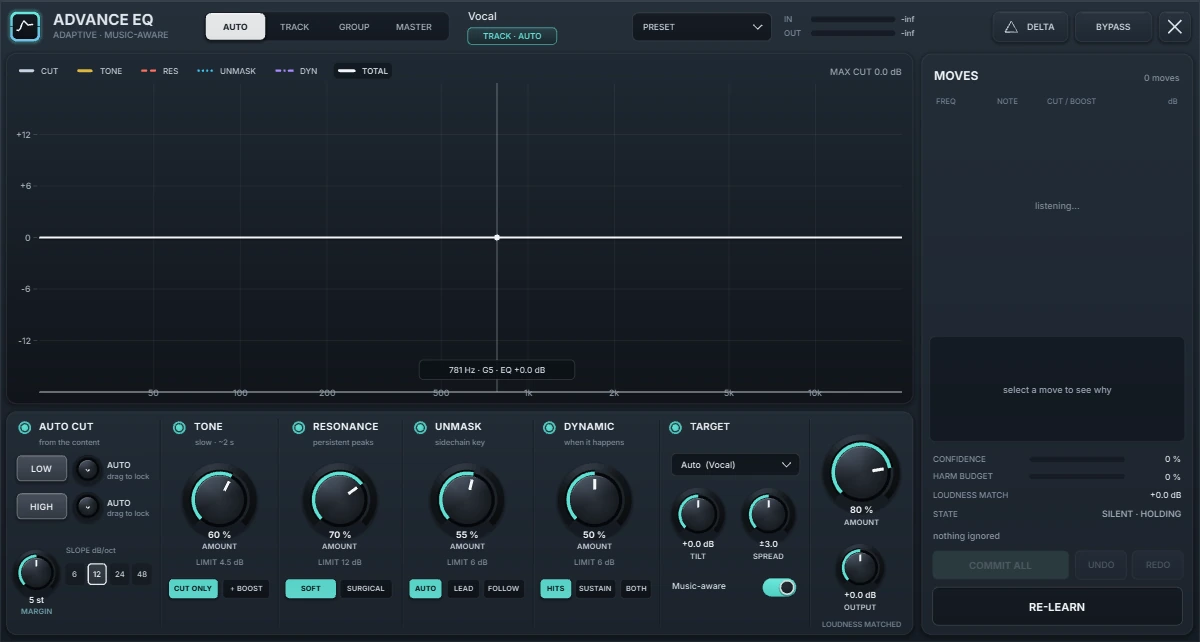The height and width of the screenshot is (642, 1200).
Task: Click the large global AMOUNT knob
Action: (x=860, y=470)
